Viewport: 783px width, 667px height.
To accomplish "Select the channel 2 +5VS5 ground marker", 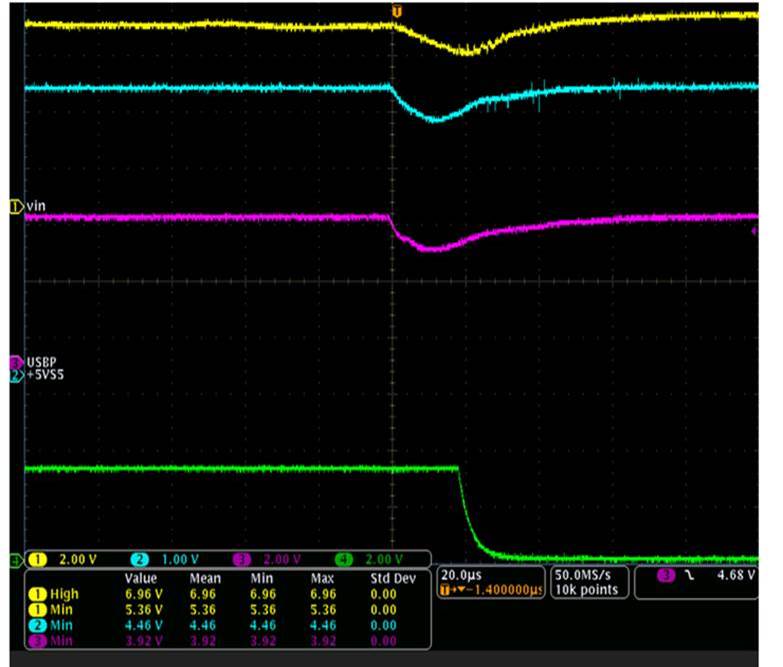I will pyautogui.click(x=16, y=375).
